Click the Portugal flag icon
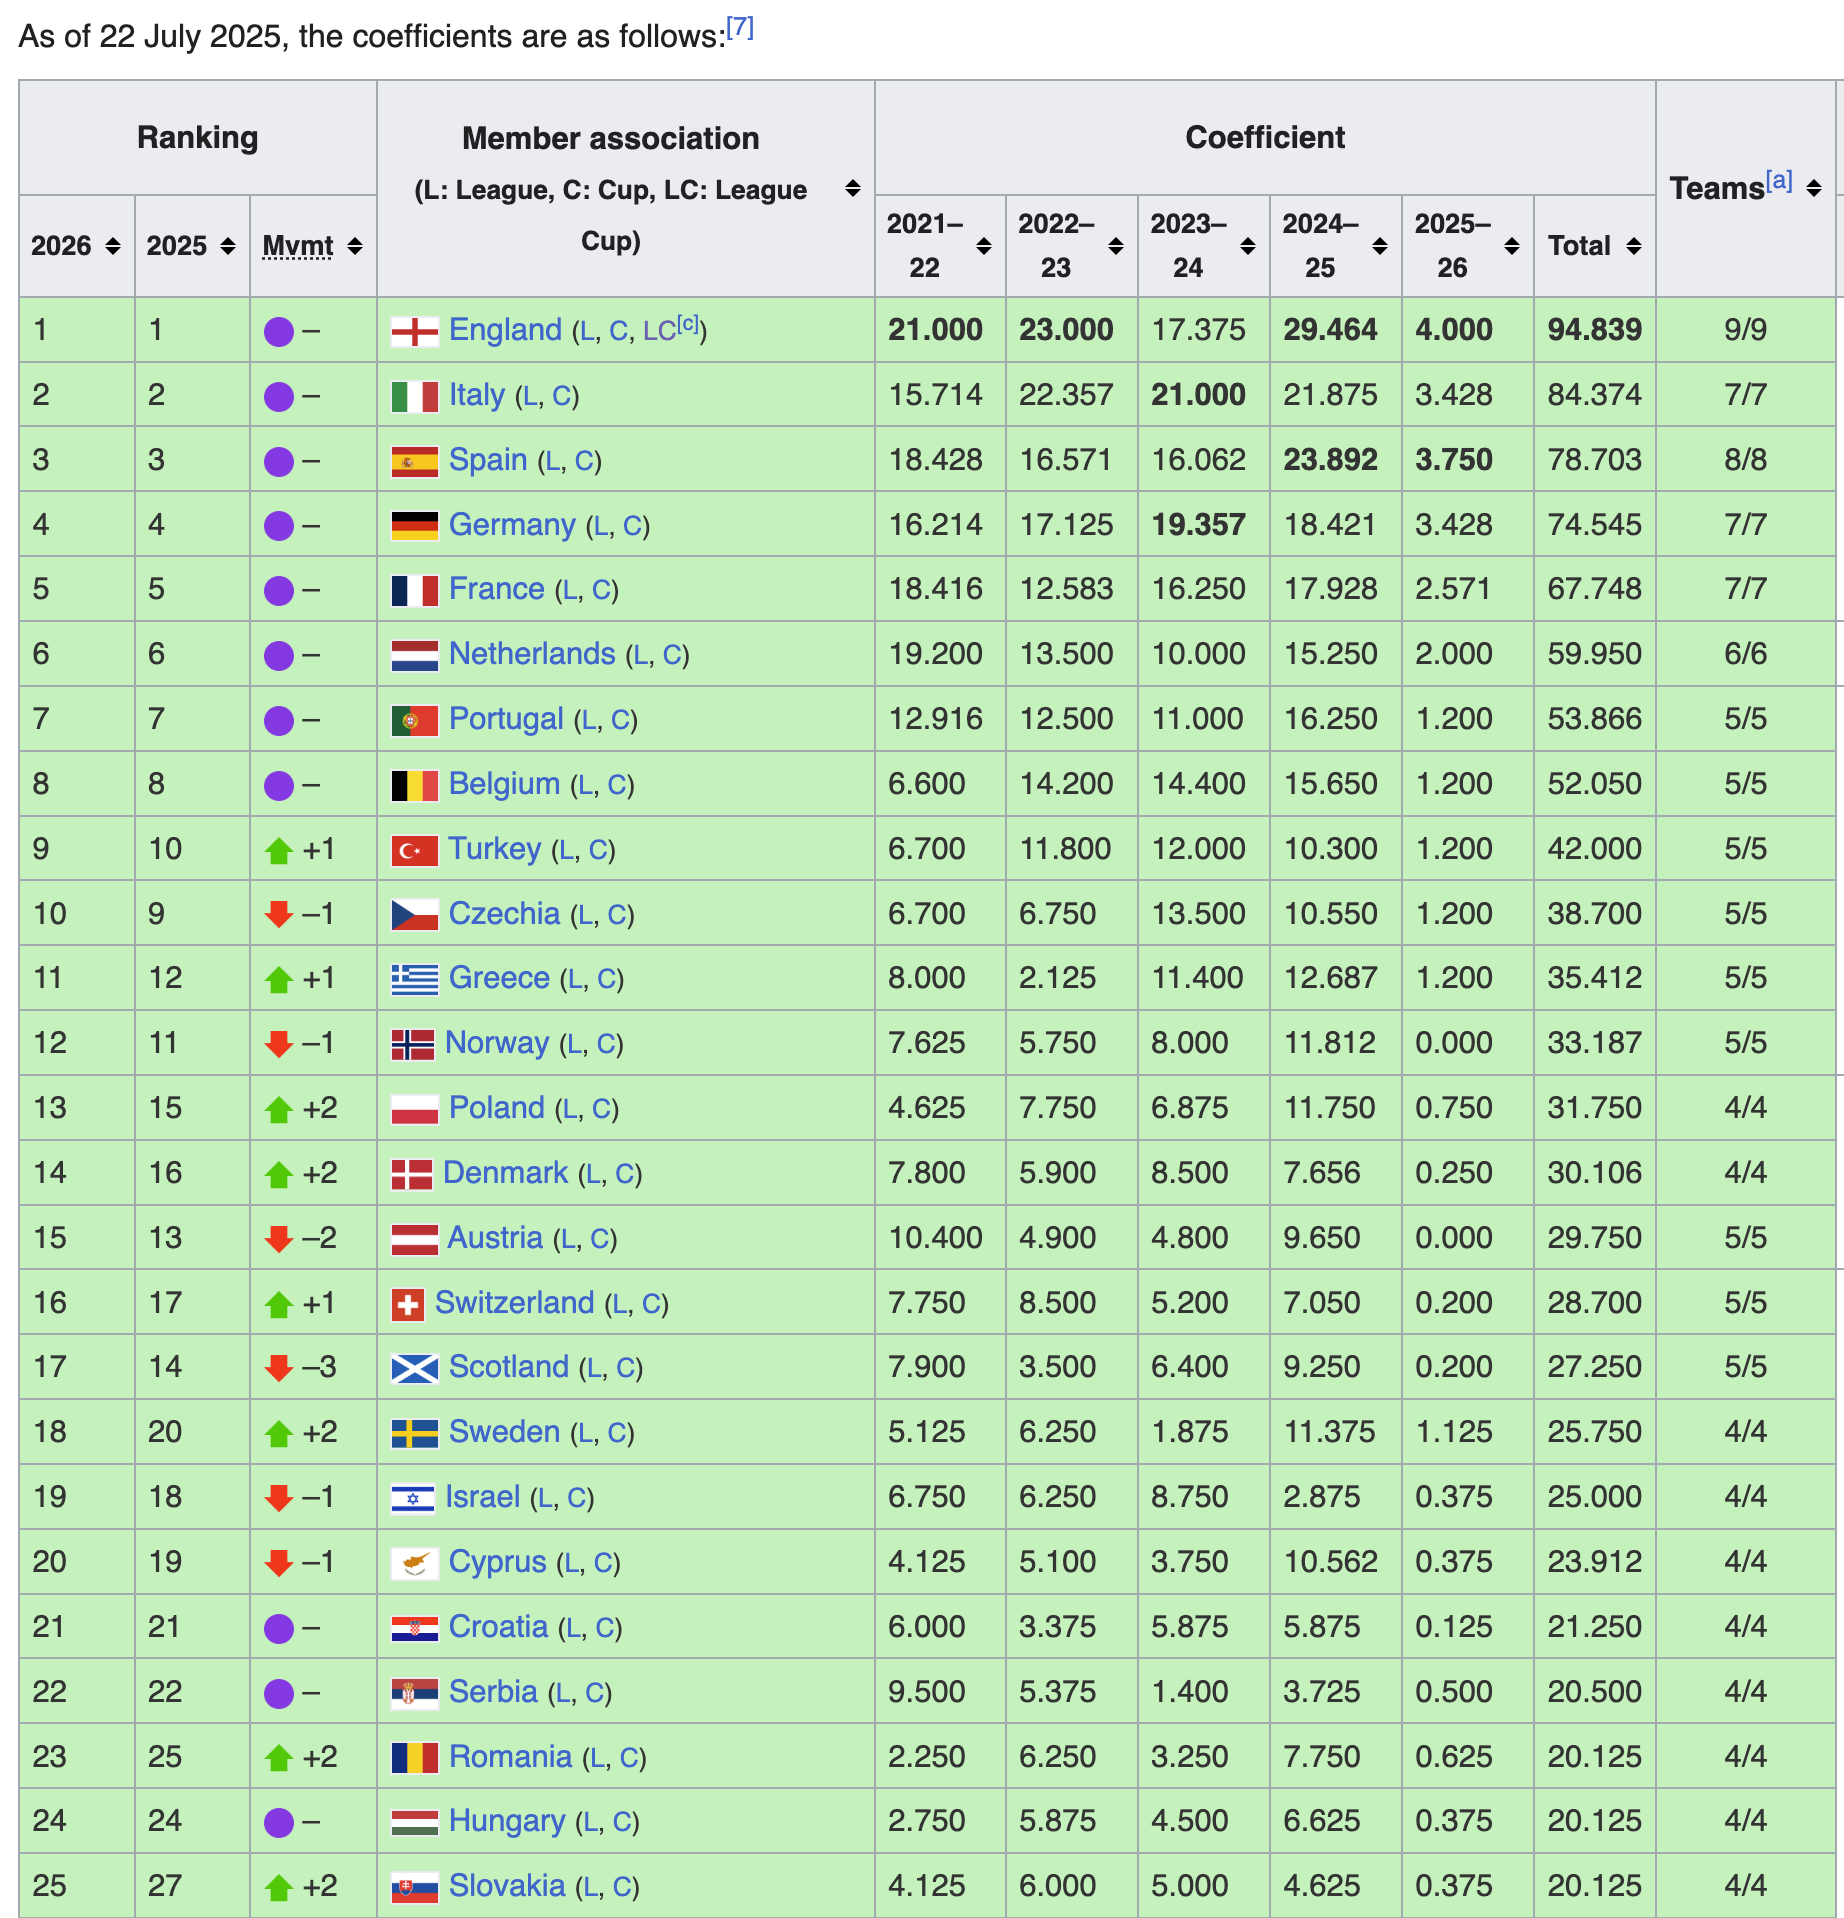 (414, 720)
